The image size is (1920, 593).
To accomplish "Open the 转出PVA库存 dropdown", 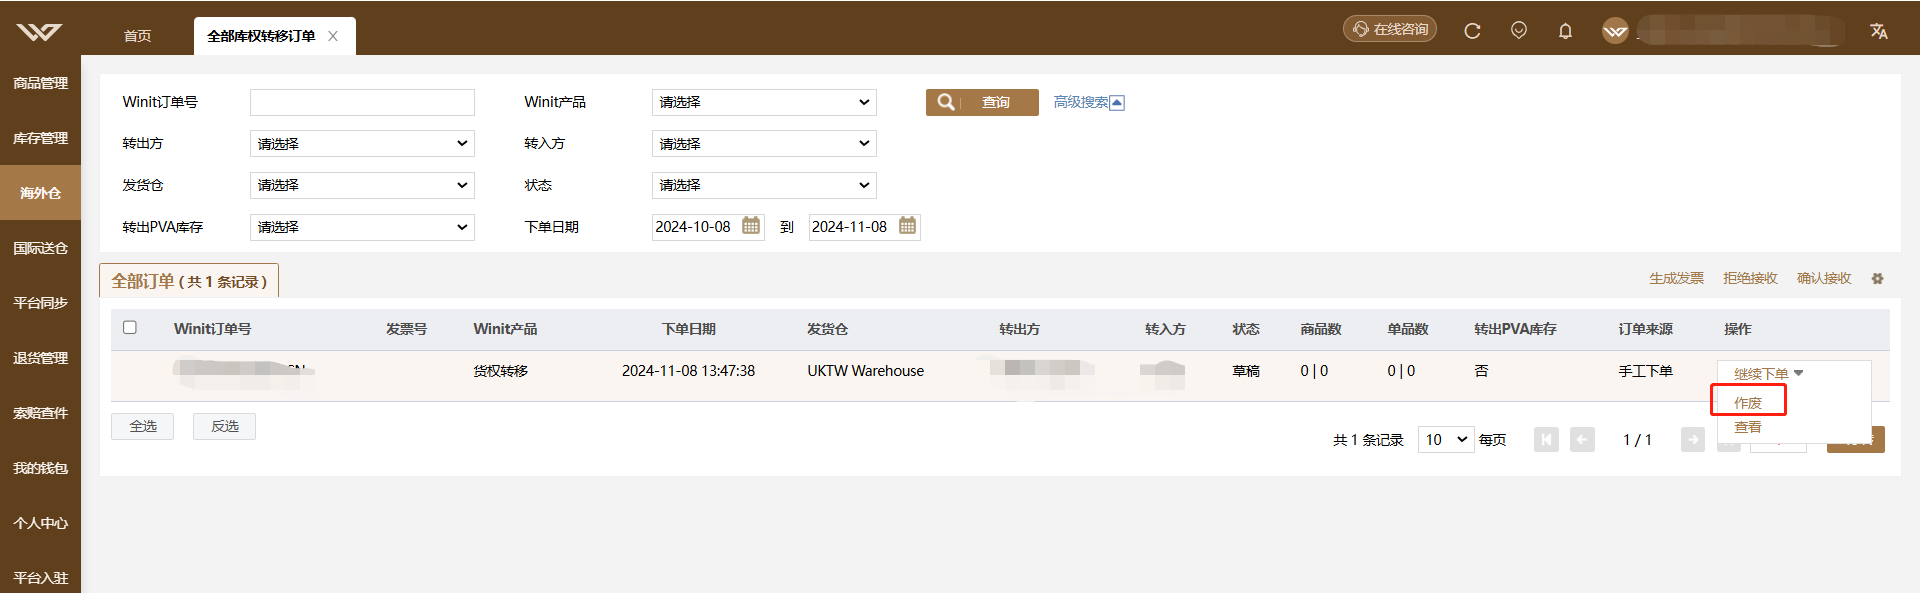I will 362,227.
